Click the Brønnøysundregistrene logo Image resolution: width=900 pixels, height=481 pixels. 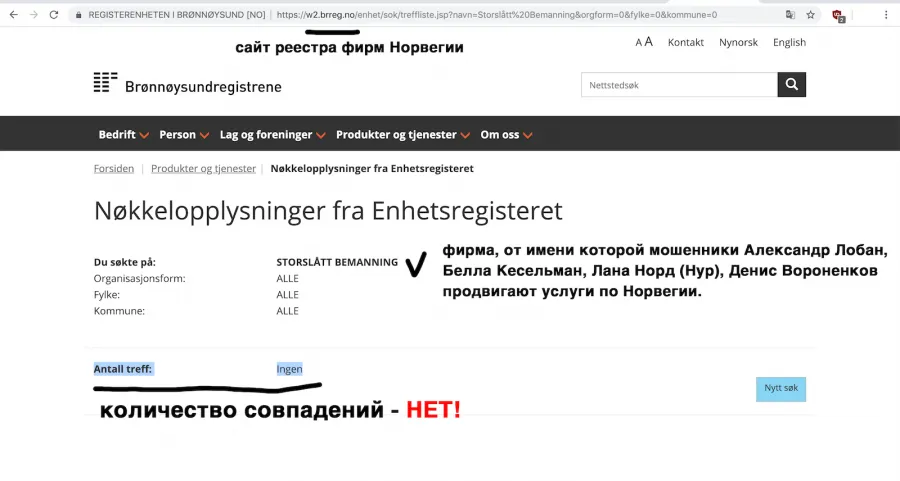click(188, 84)
